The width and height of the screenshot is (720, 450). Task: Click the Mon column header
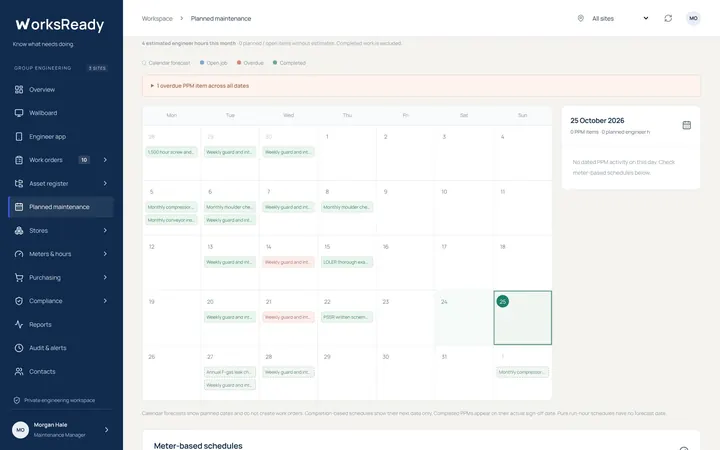171,115
